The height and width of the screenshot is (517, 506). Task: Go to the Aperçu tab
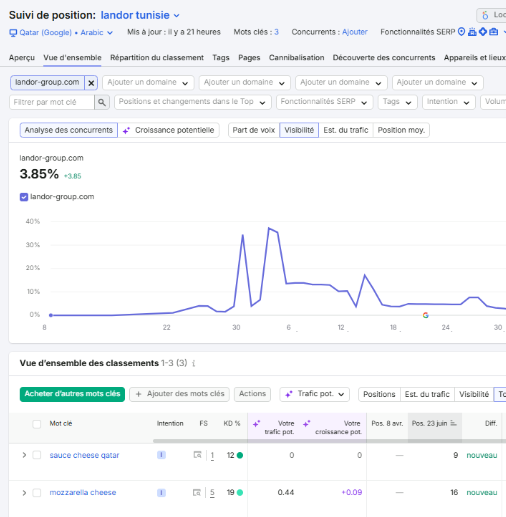[x=22, y=58]
